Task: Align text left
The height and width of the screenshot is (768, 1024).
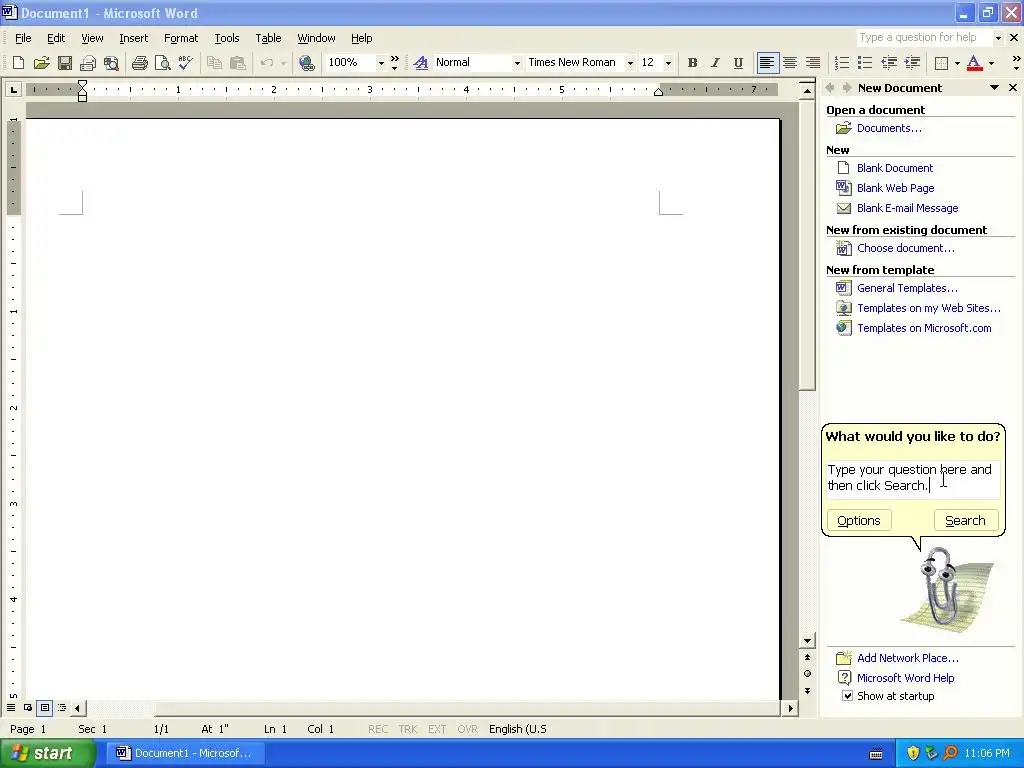Action: point(767,63)
